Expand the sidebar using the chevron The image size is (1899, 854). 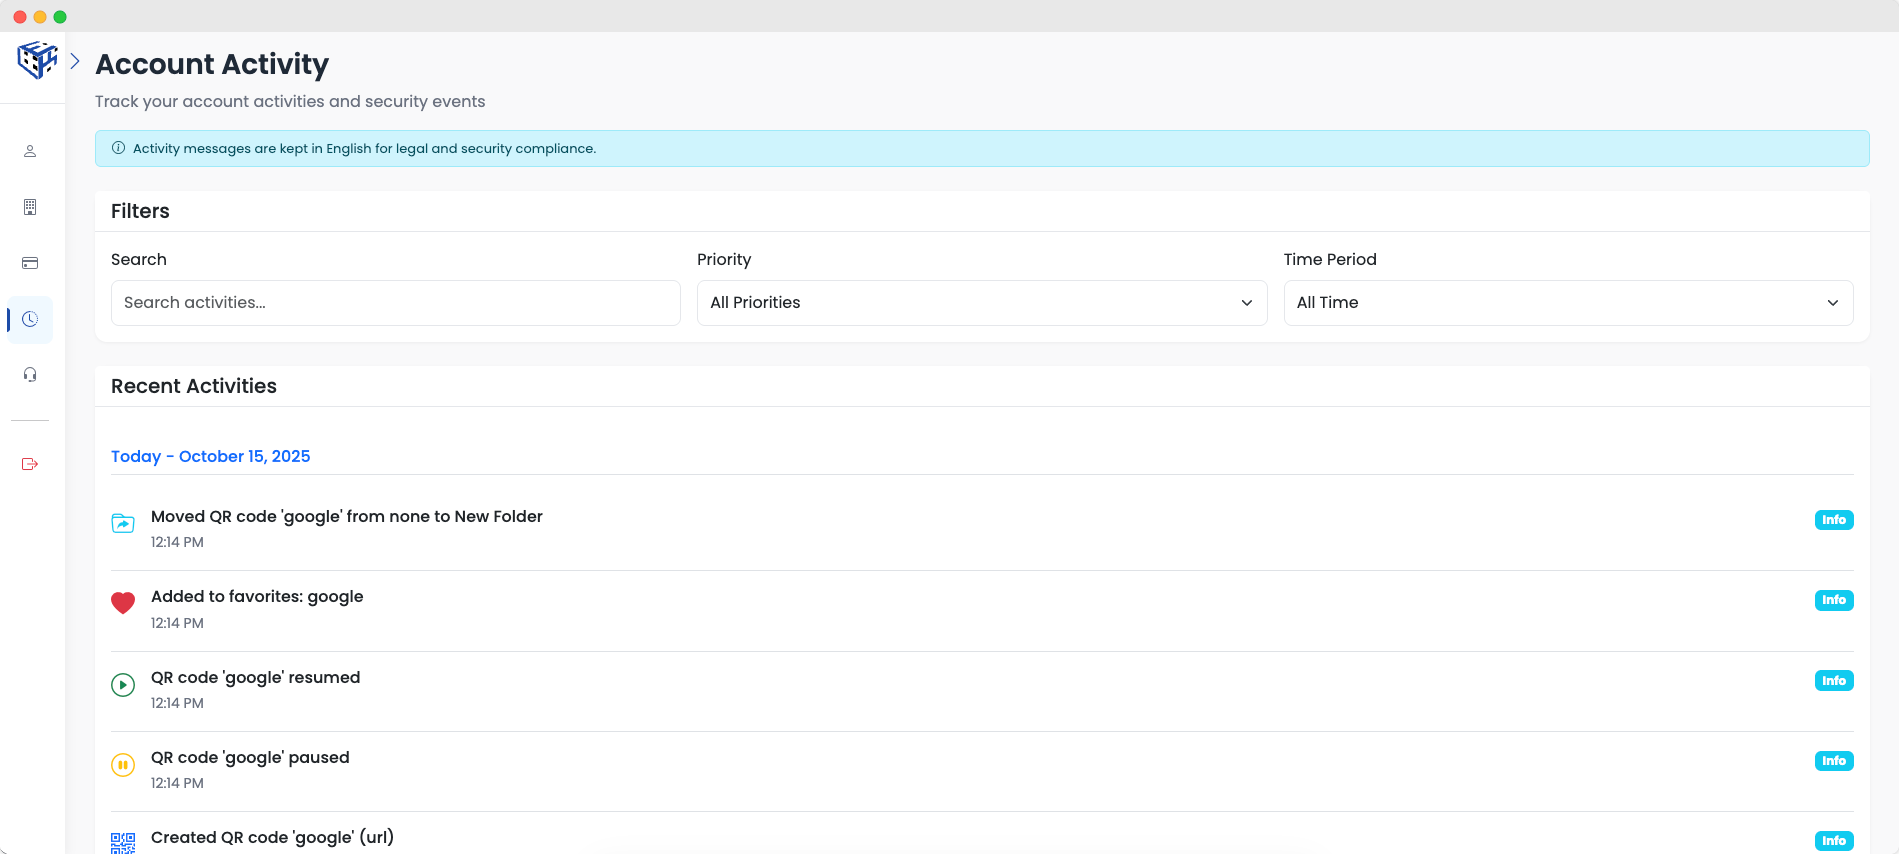[75, 61]
